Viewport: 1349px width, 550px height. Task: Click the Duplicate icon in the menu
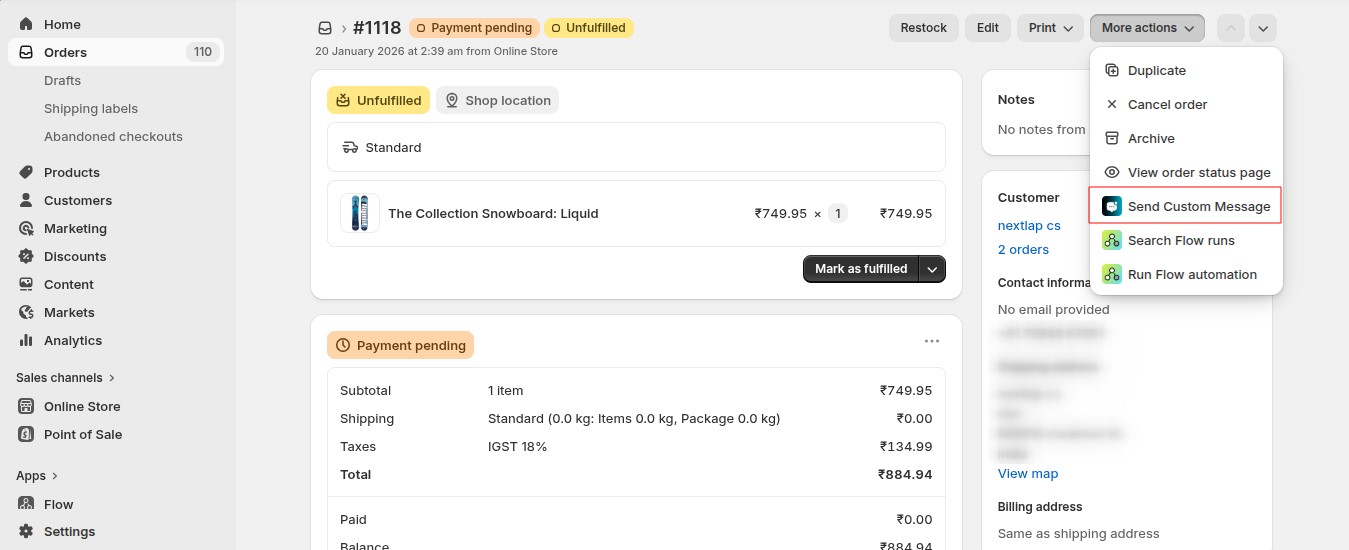pos(1112,71)
